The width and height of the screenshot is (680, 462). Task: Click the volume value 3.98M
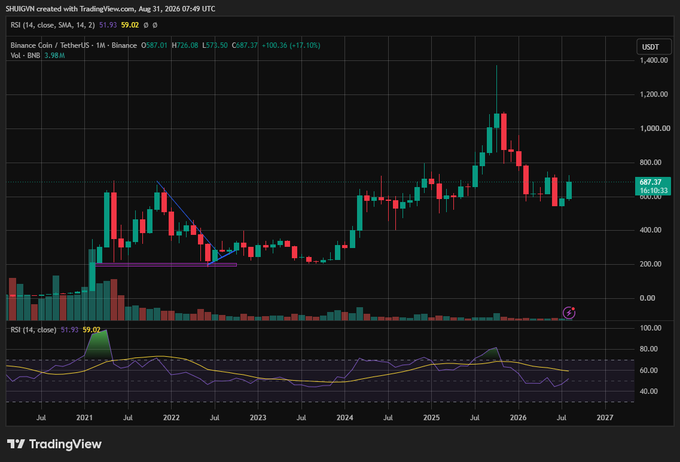point(55,56)
